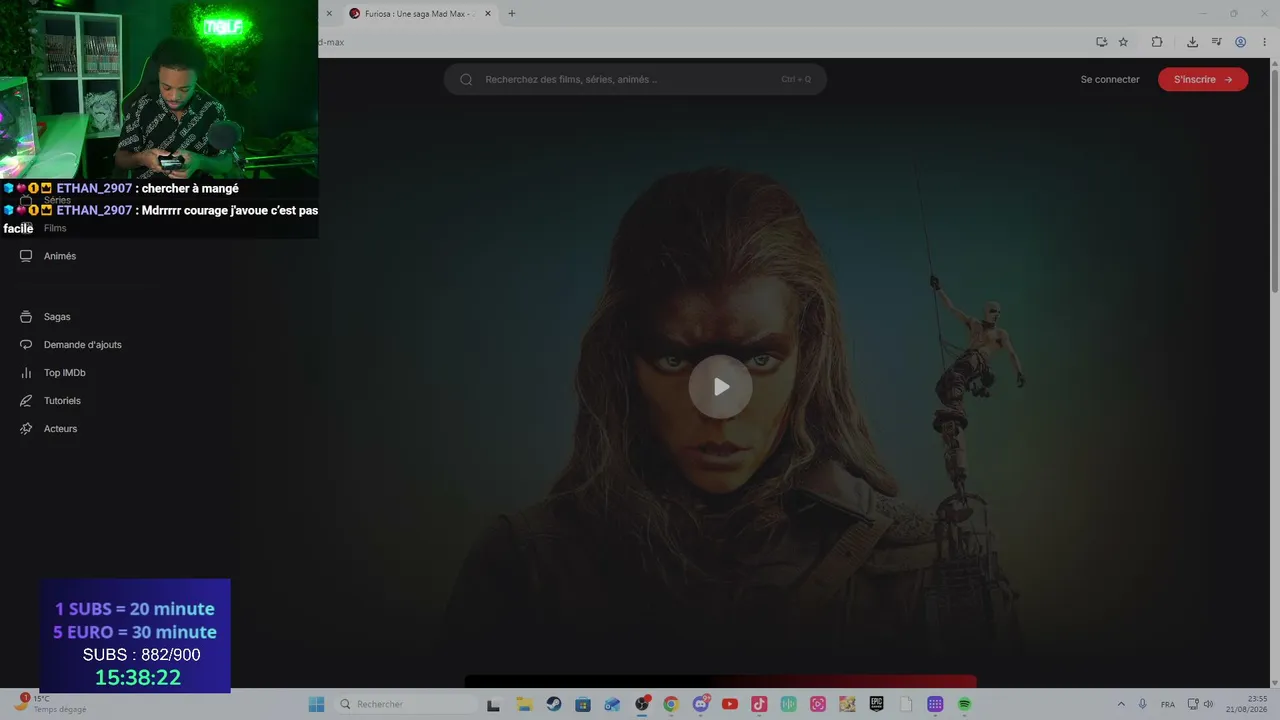Open Demande d'ajouts in the sidebar

83,345
